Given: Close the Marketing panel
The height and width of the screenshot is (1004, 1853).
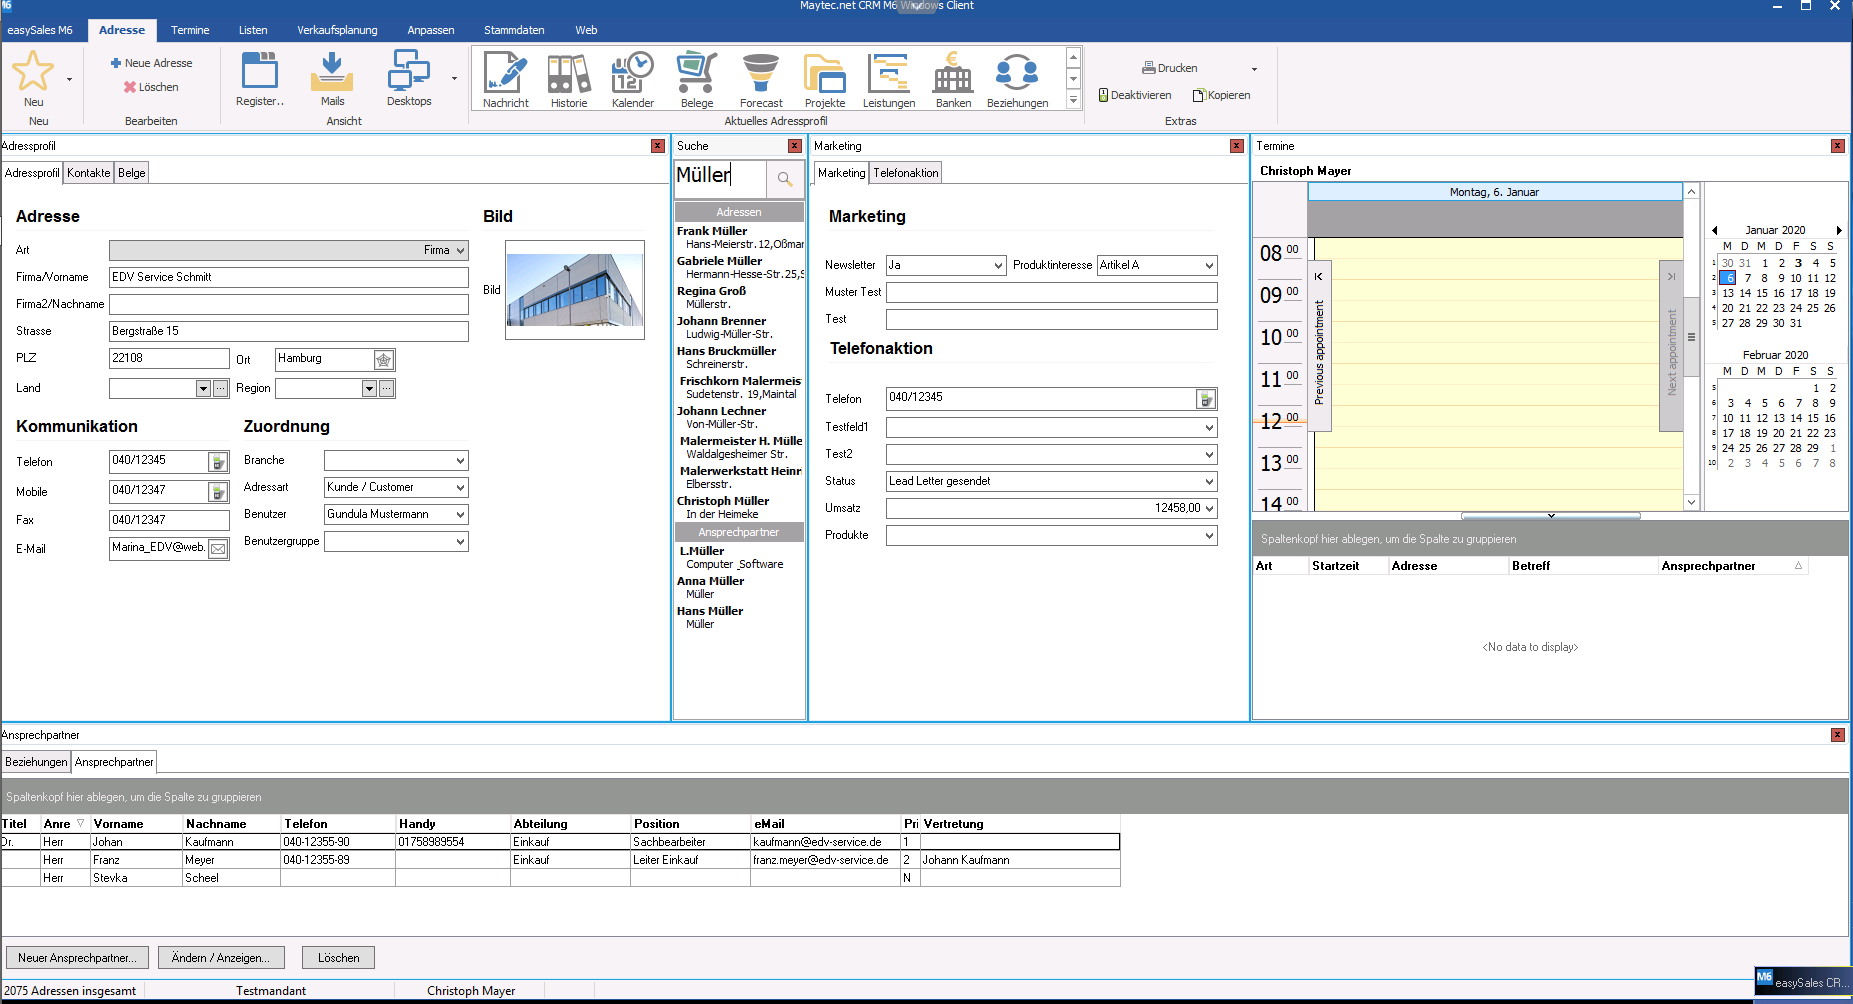Looking at the screenshot, I should tap(1237, 146).
